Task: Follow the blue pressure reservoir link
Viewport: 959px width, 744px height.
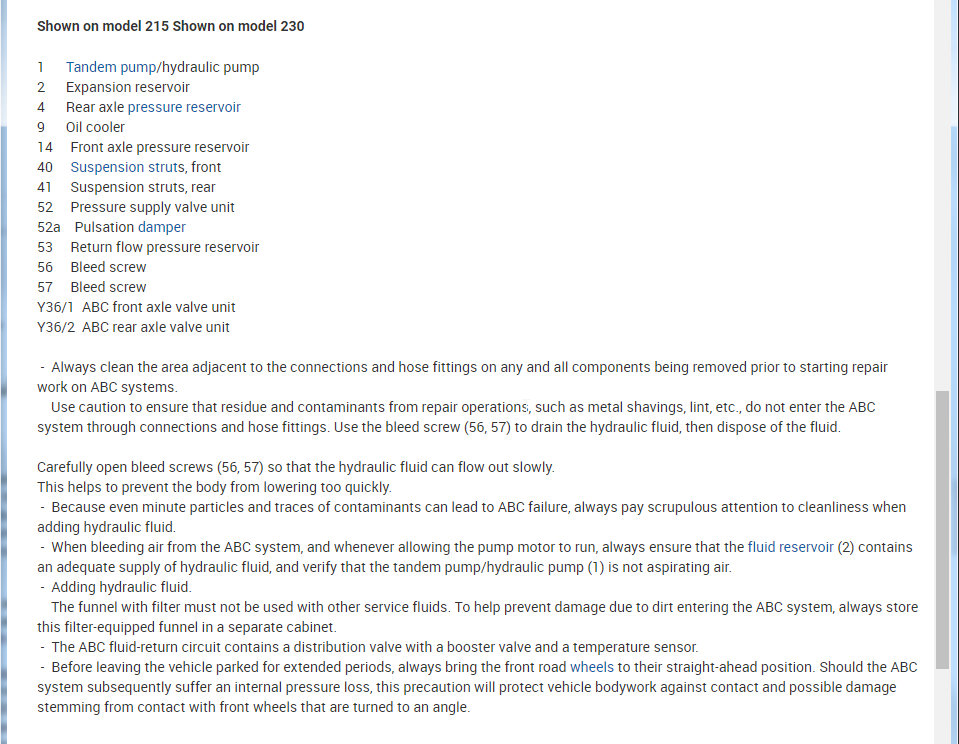Action: (184, 107)
